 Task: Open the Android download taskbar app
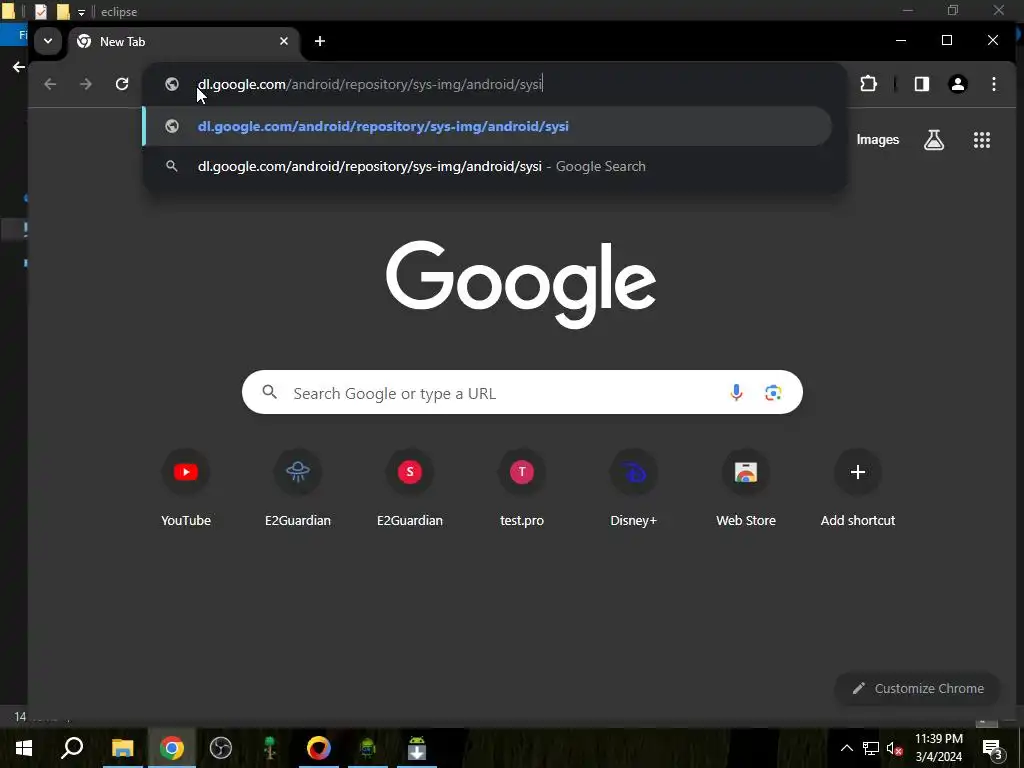point(417,748)
